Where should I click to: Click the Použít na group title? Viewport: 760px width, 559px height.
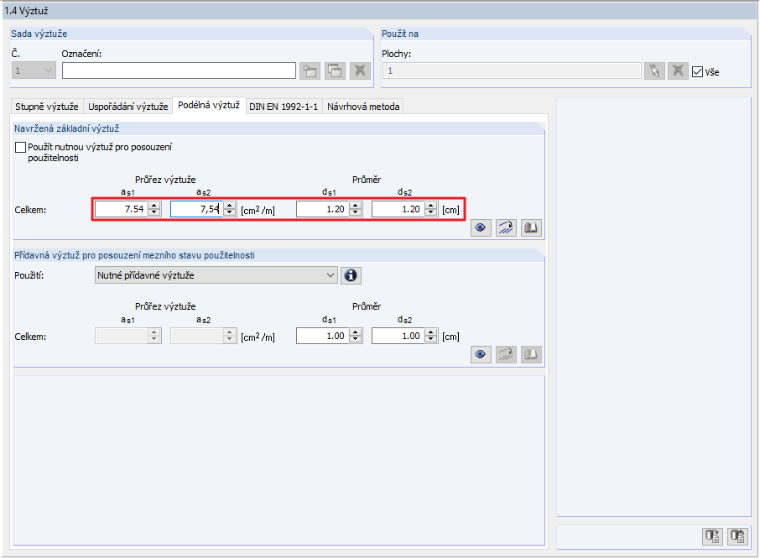click(400, 33)
